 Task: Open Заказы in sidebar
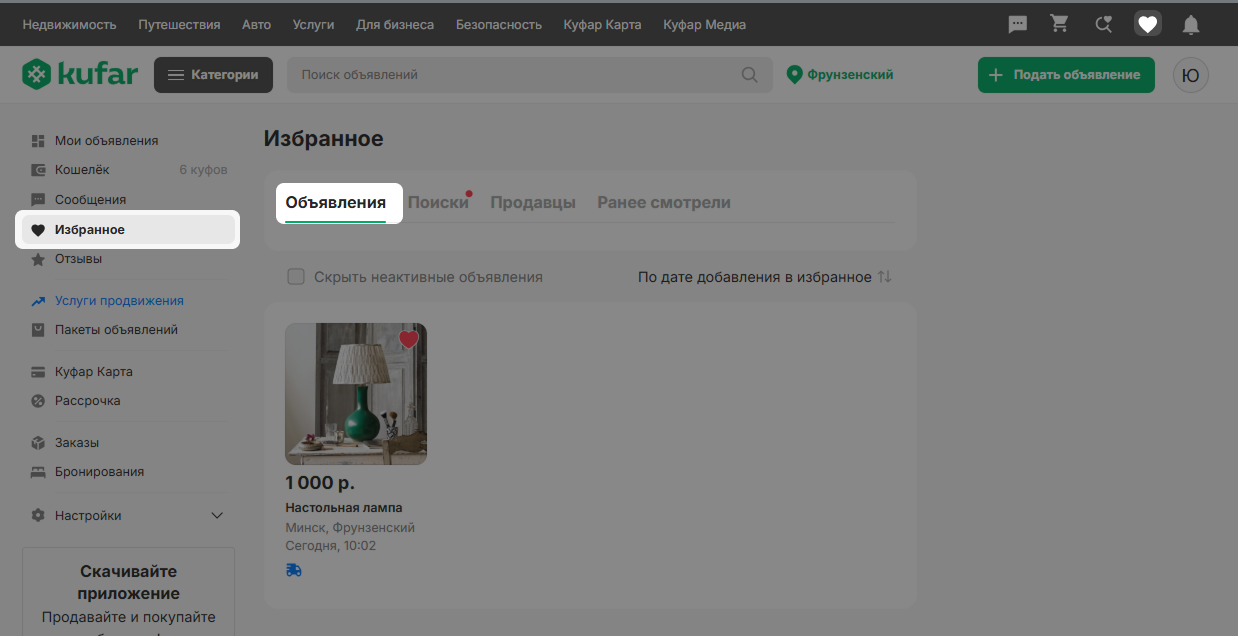point(77,443)
